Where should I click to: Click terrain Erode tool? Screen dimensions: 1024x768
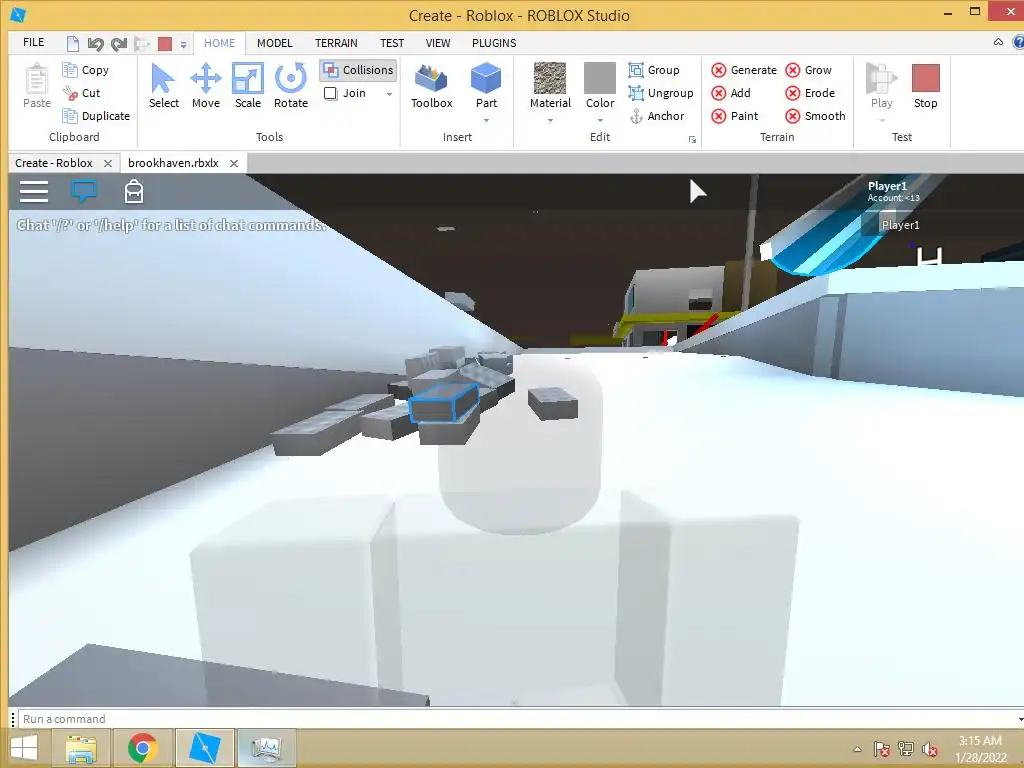pos(810,93)
